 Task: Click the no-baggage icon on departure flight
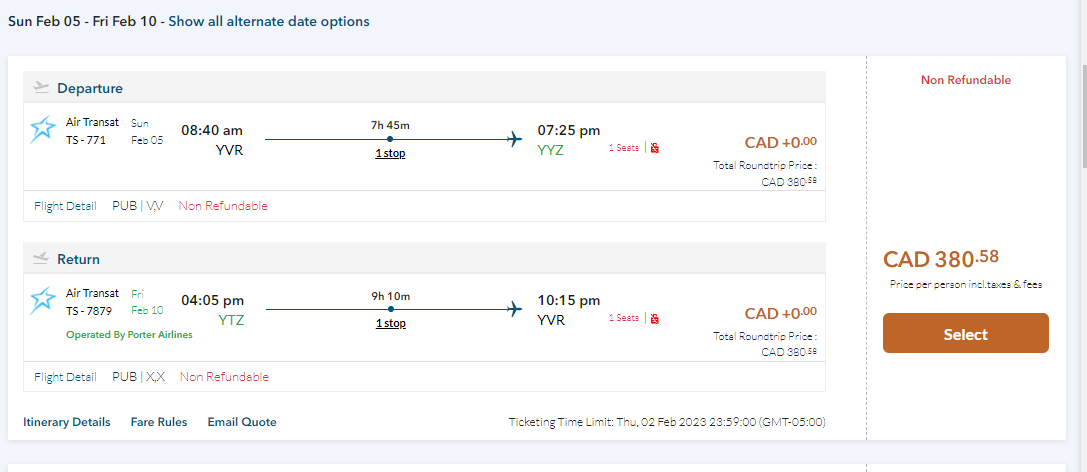click(655, 148)
